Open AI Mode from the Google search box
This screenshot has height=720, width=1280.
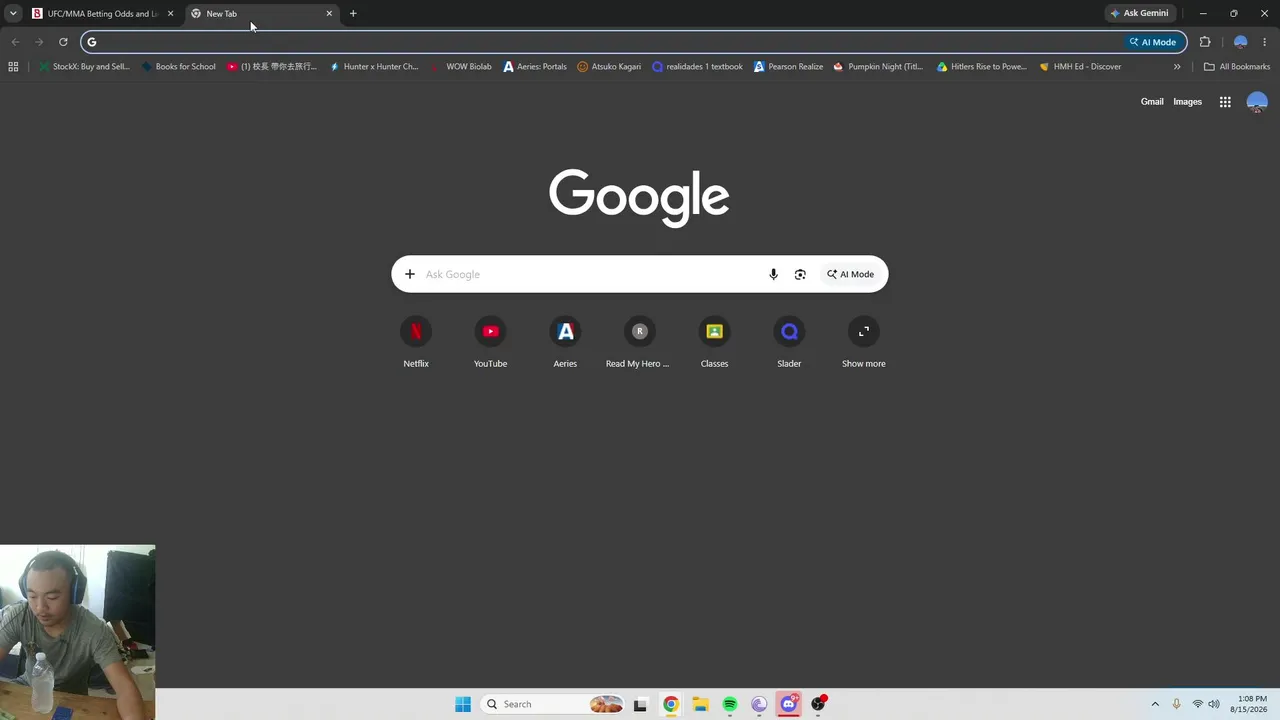coord(850,274)
